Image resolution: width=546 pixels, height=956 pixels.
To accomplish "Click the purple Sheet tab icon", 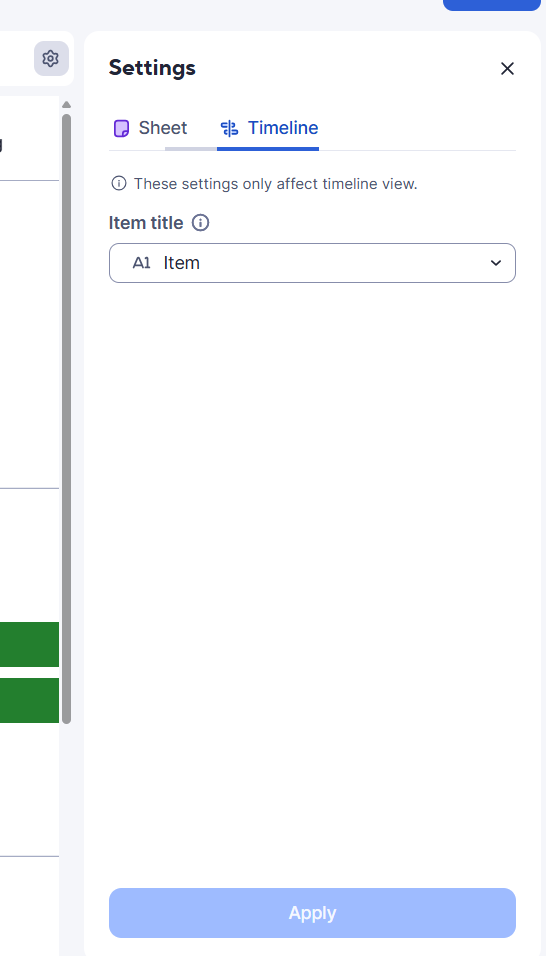I will pos(121,129).
